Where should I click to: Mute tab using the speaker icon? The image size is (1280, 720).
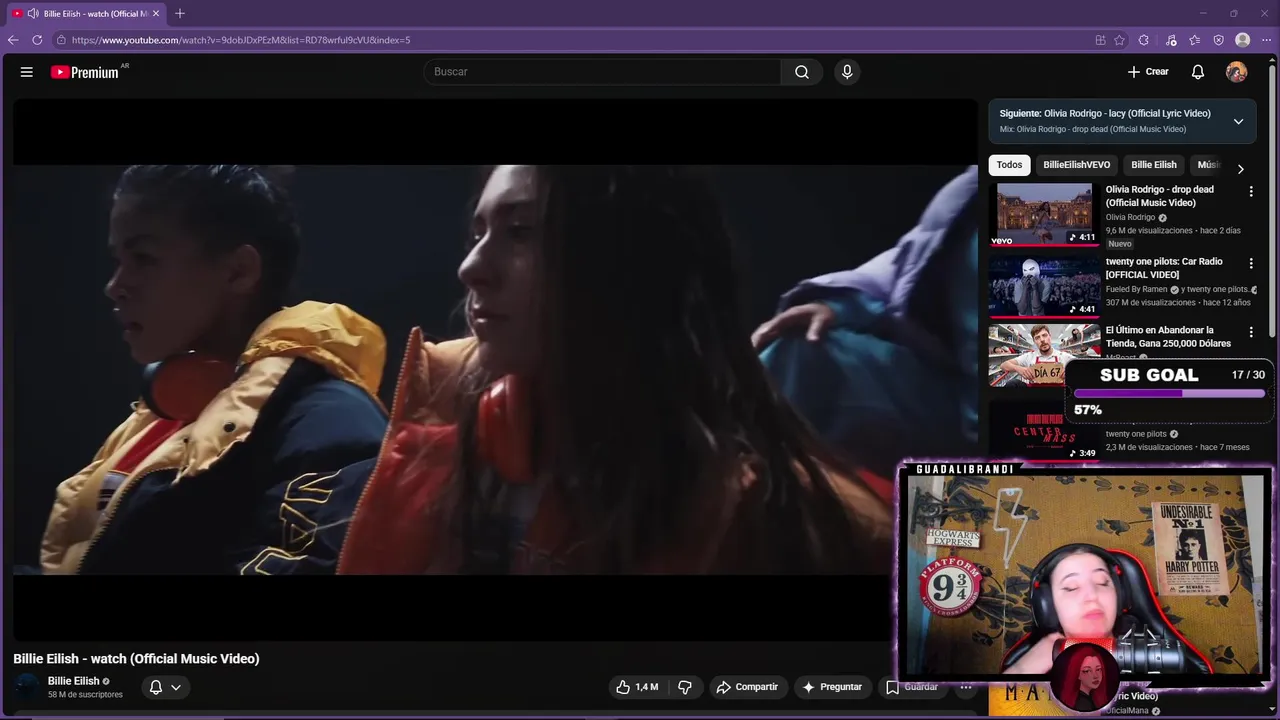point(33,13)
